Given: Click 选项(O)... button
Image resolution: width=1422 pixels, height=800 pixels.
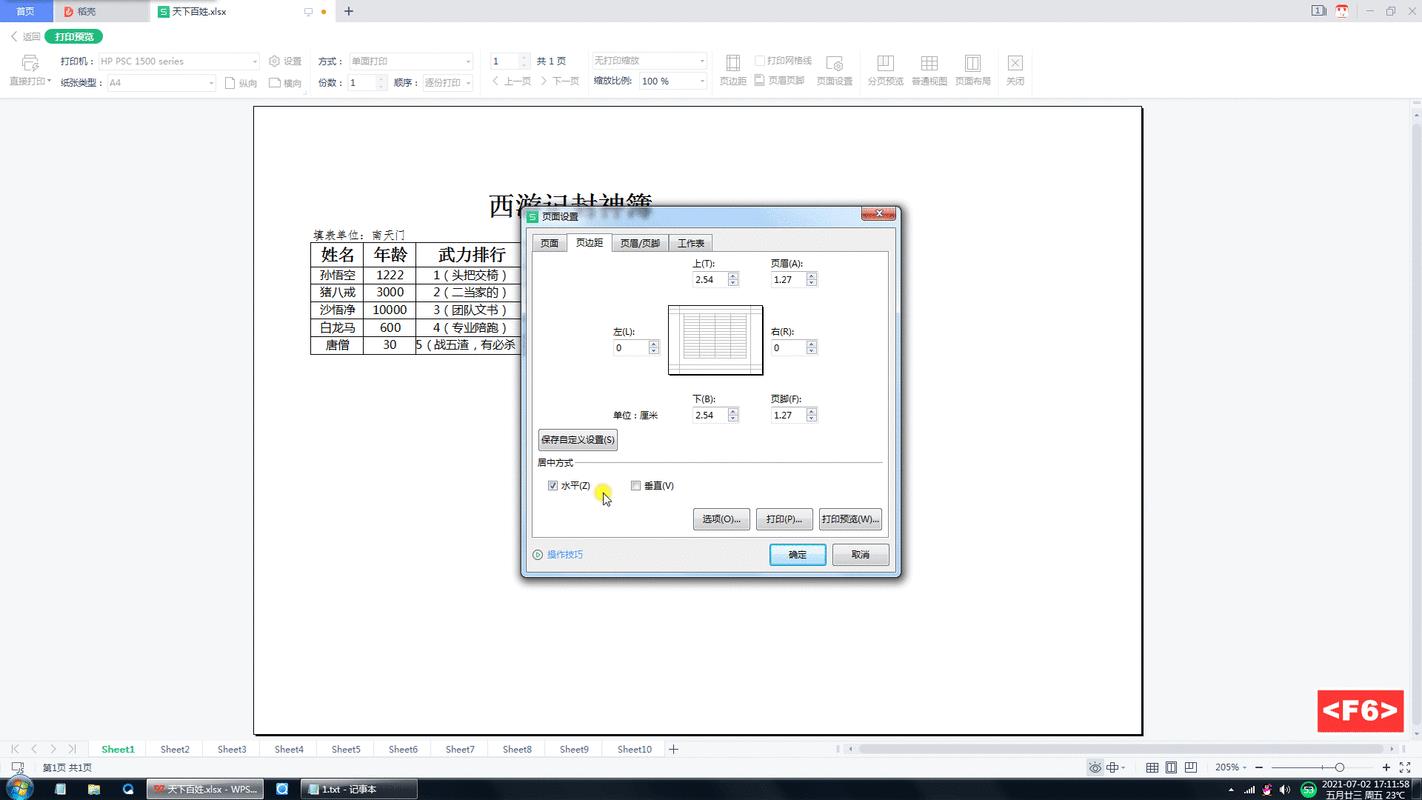Looking at the screenshot, I should pos(721,519).
